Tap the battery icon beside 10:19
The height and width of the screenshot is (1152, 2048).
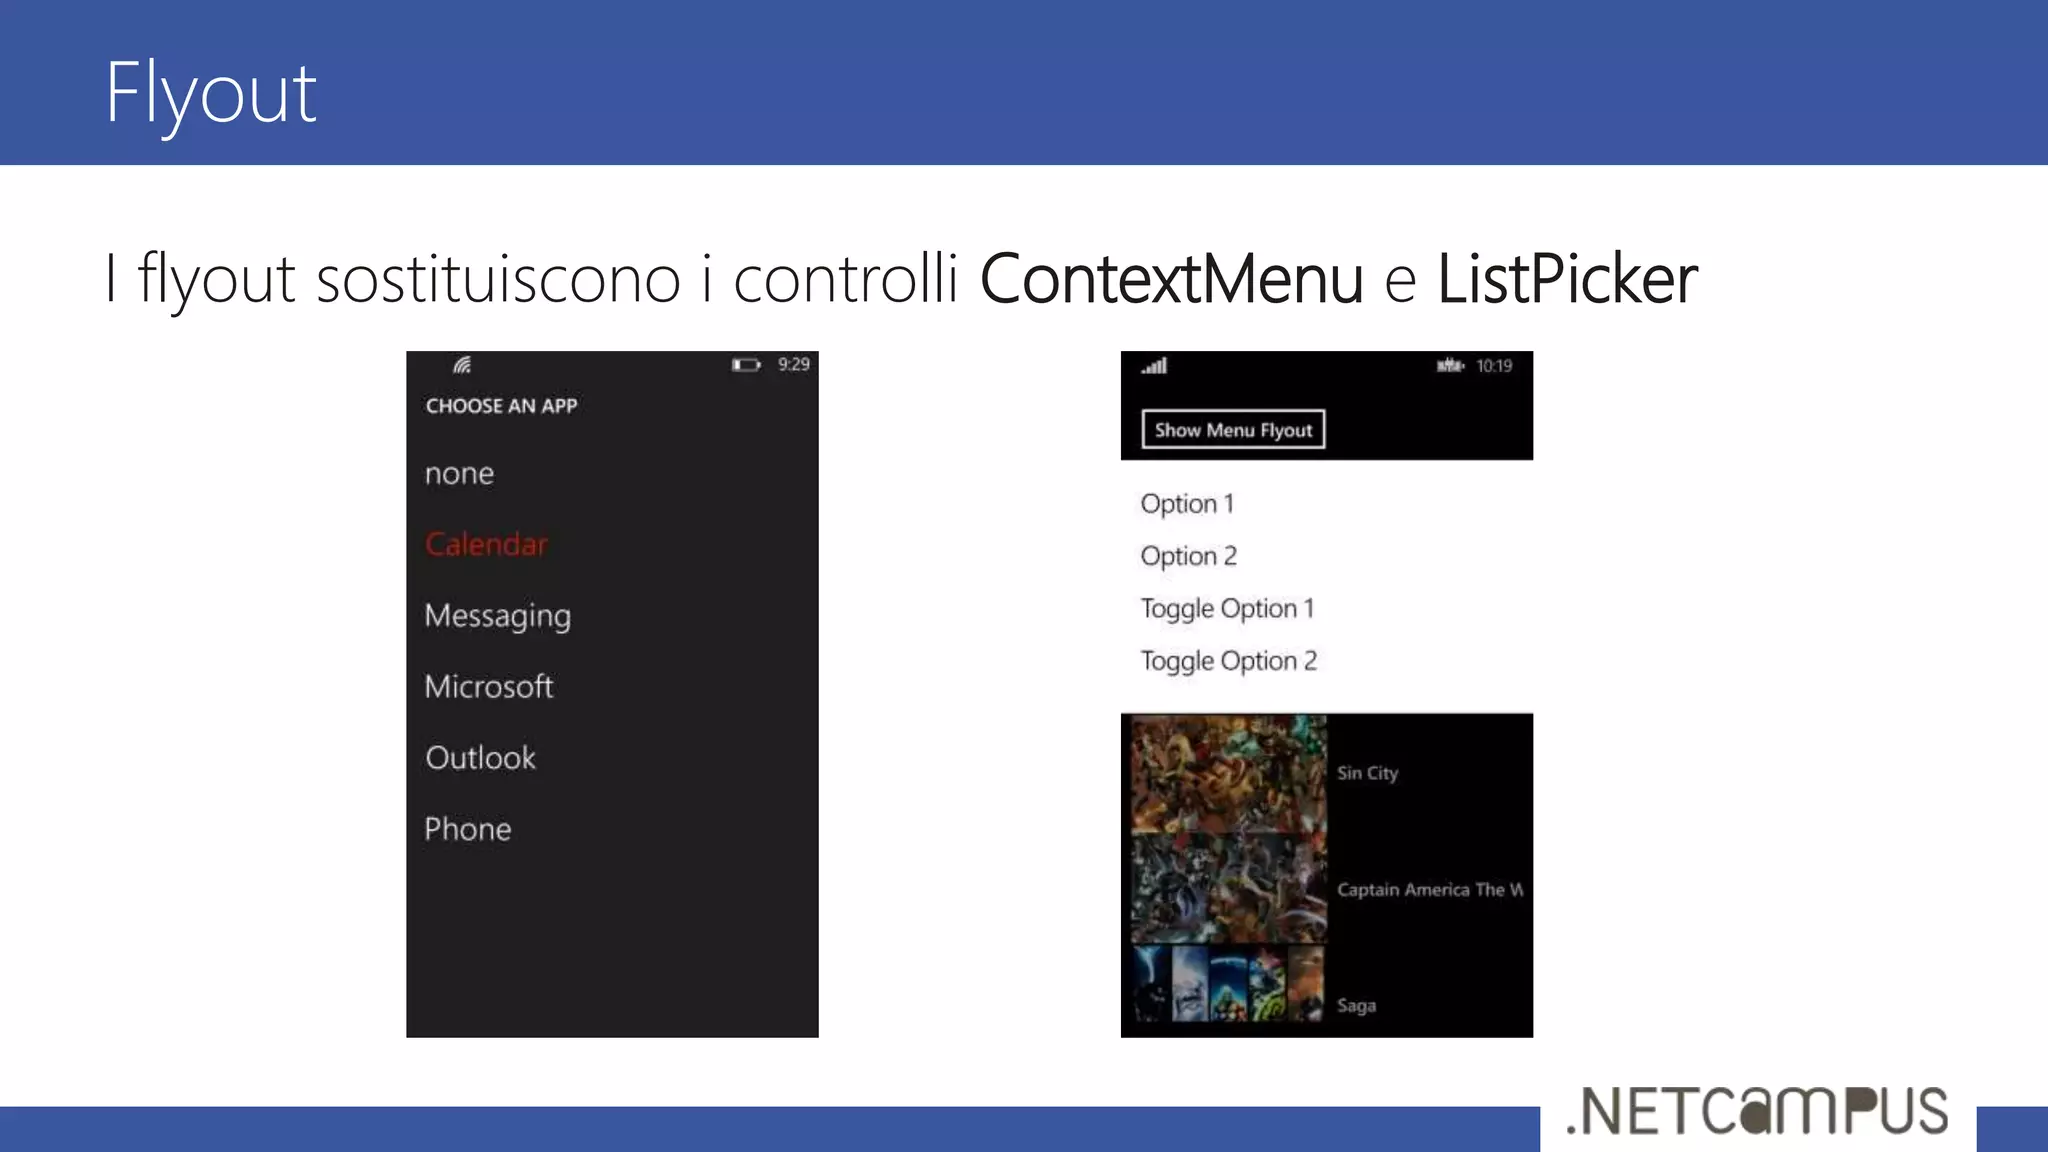click(x=1450, y=366)
